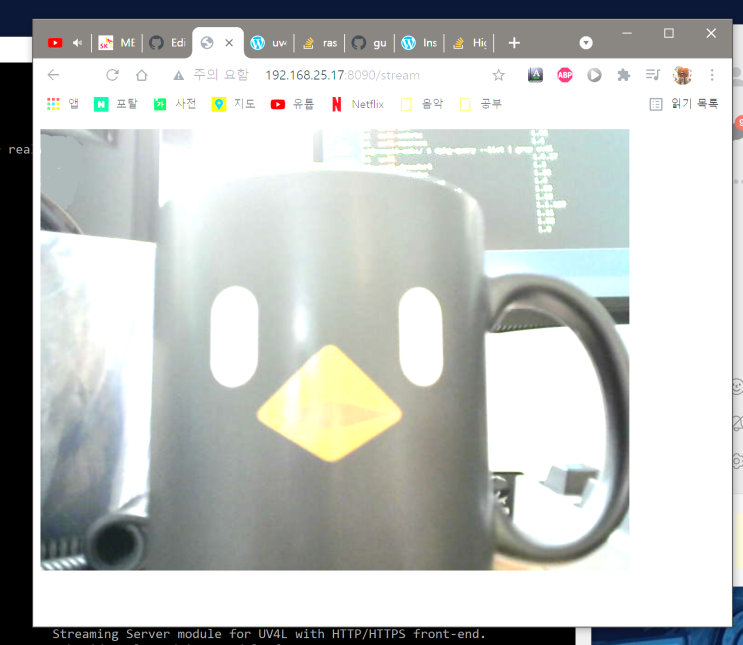
Task: Open the Extensions puzzle icon
Action: point(624,75)
